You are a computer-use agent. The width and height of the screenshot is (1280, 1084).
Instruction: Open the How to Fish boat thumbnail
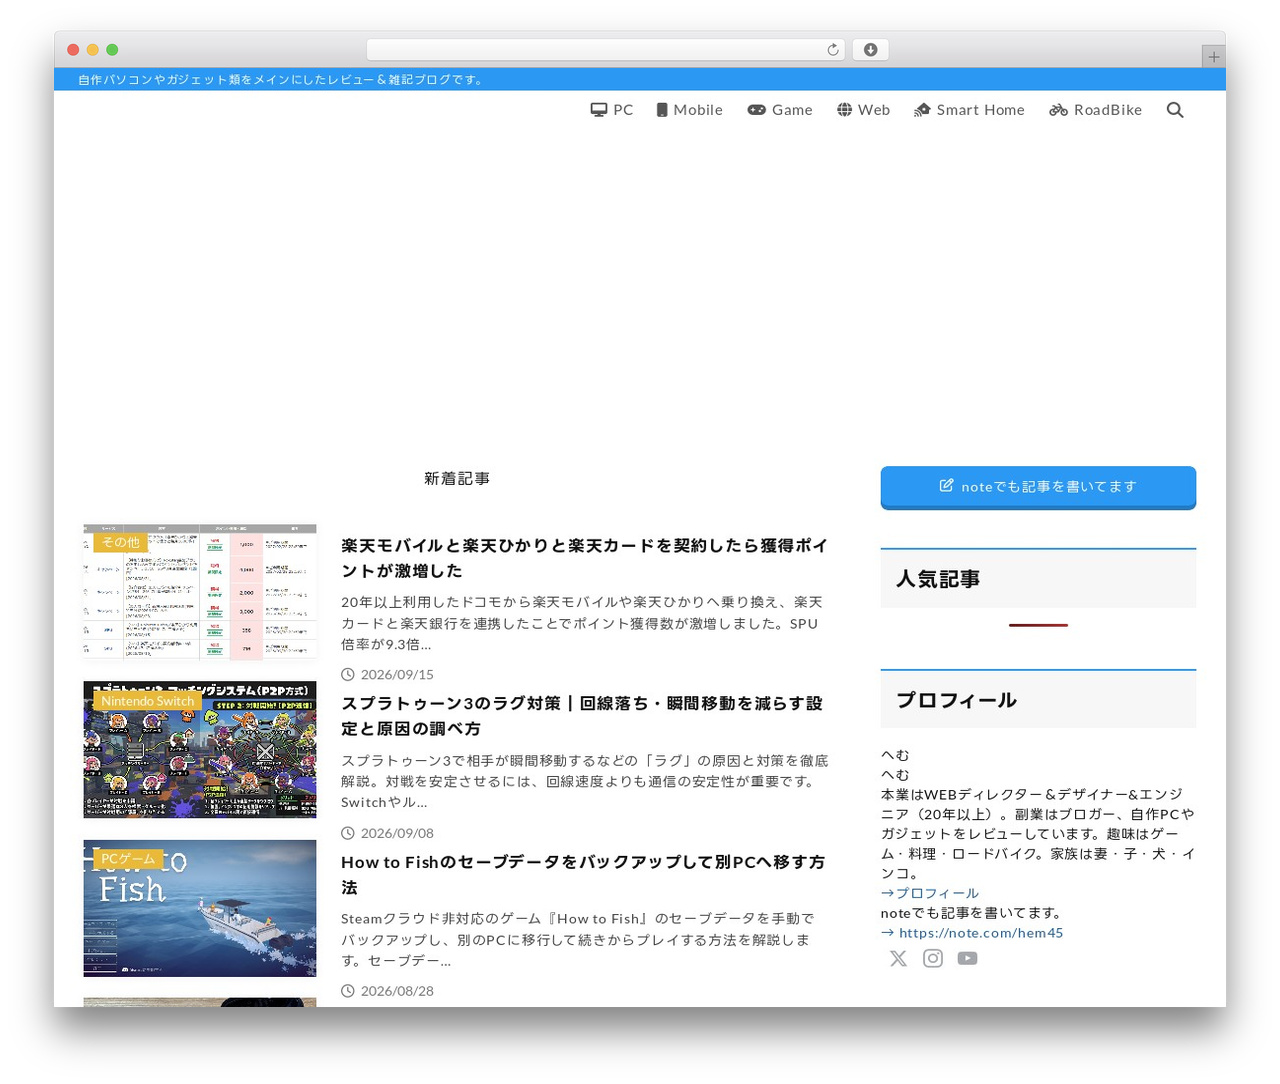click(x=200, y=908)
